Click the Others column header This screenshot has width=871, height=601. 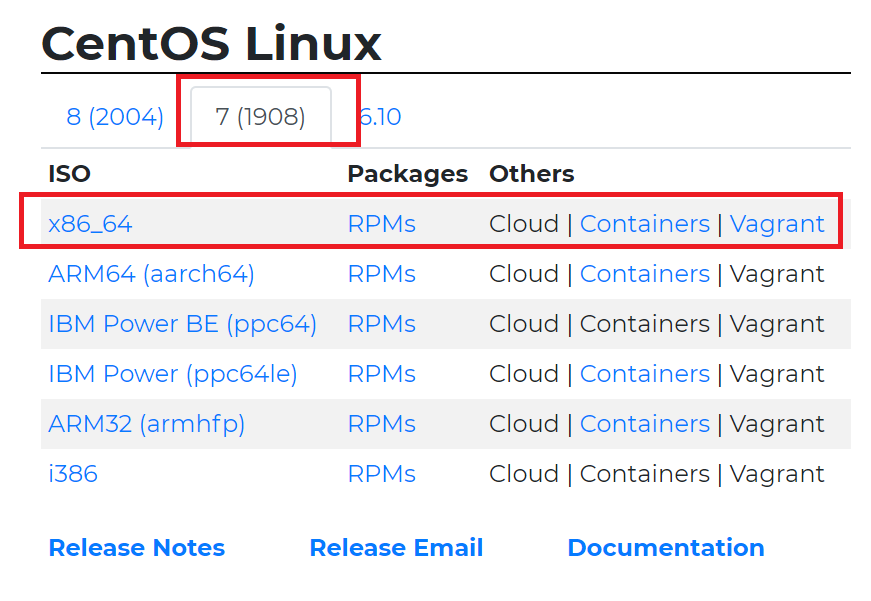tap(532, 174)
